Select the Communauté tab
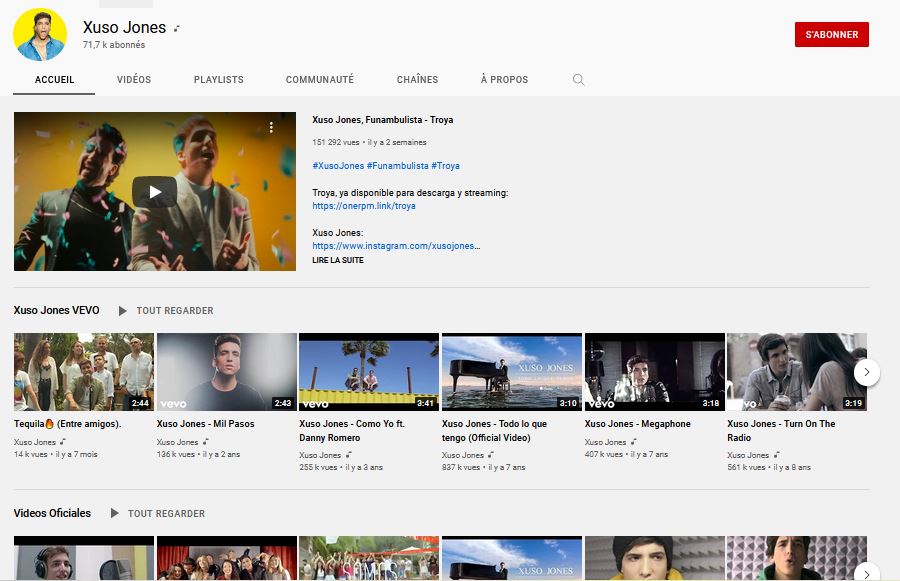The height and width of the screenshot is (581, 900). tap(320, 80)
